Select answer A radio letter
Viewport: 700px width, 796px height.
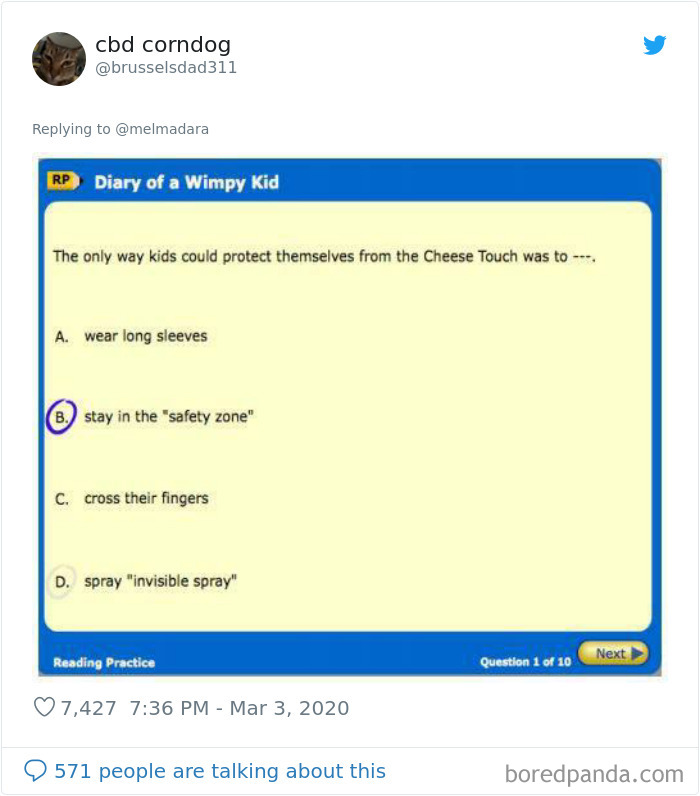click(61, 337)
